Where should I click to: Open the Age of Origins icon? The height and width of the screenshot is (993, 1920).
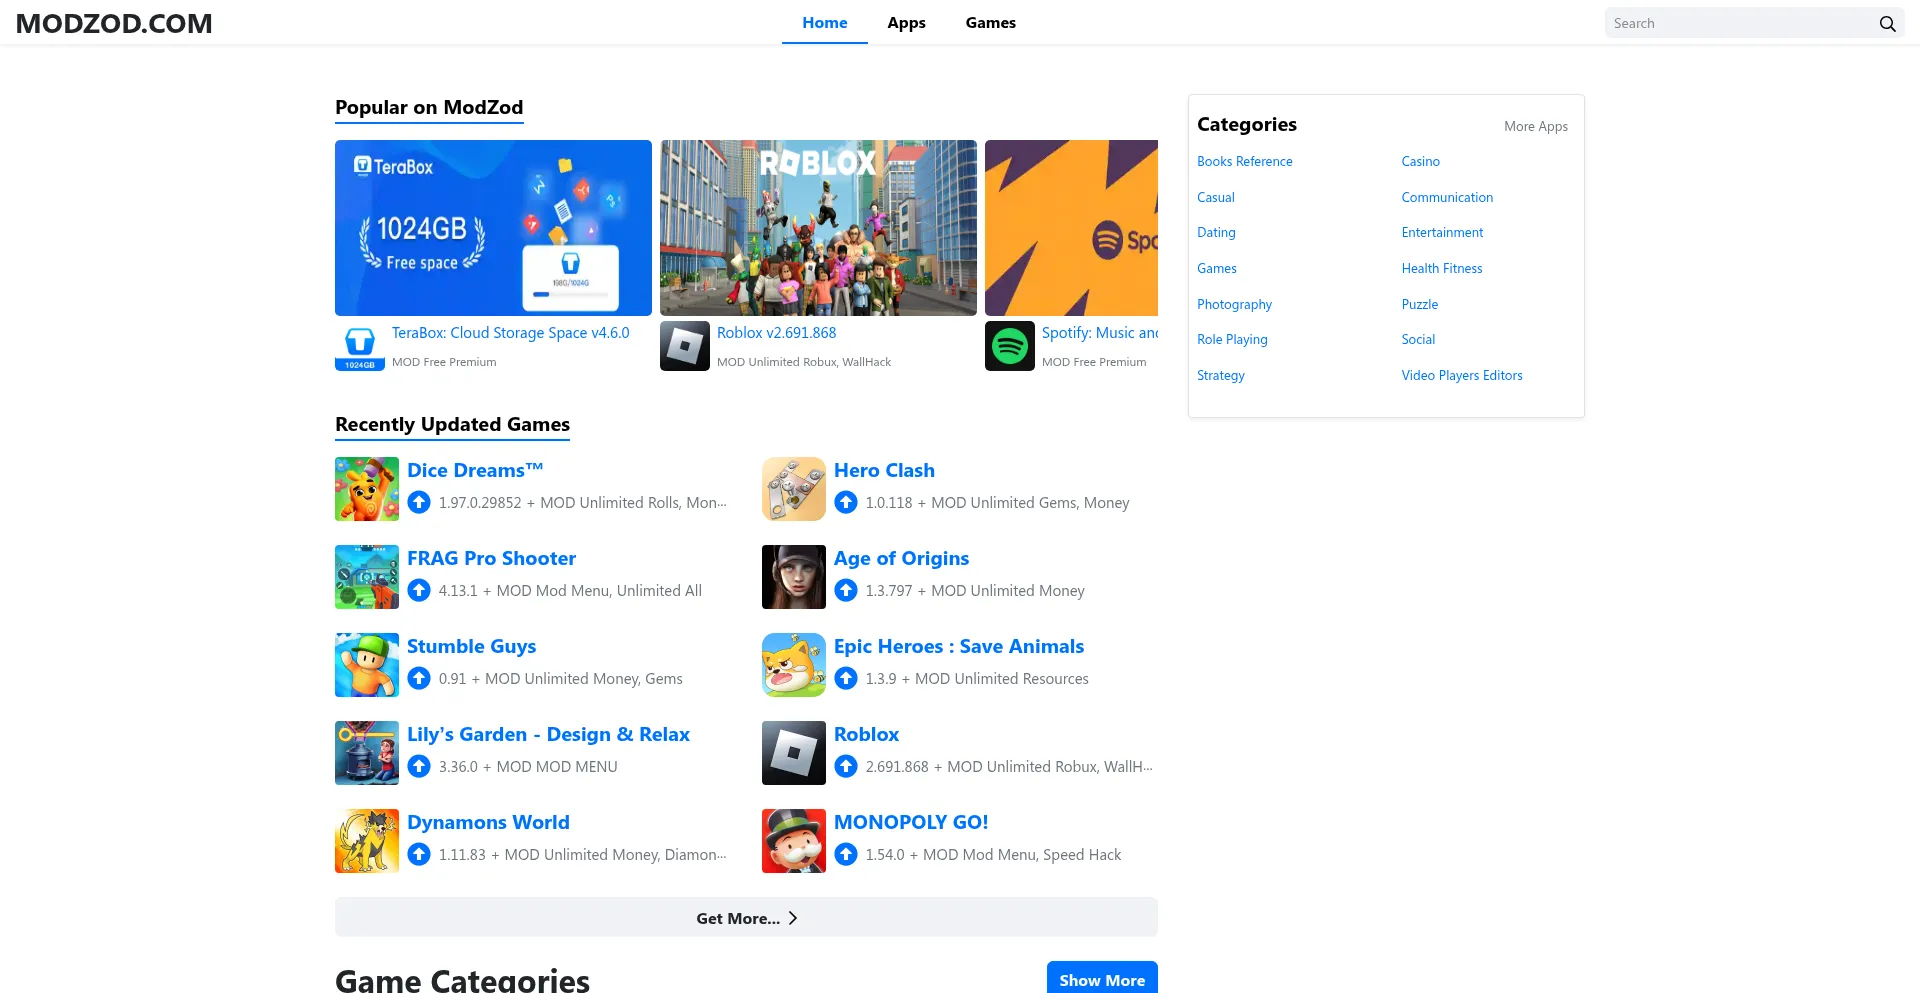(794, 577)
